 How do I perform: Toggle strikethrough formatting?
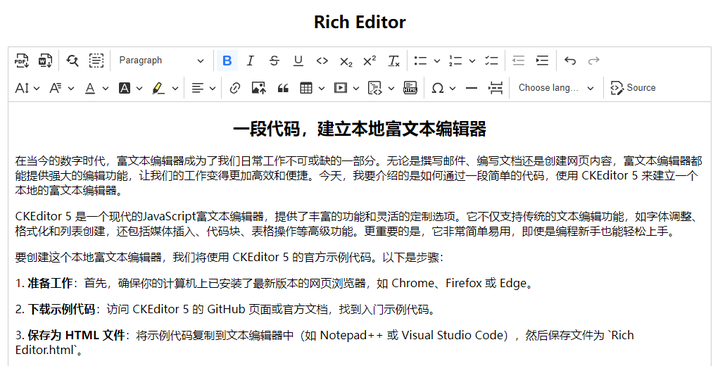[x=274, y=60]
